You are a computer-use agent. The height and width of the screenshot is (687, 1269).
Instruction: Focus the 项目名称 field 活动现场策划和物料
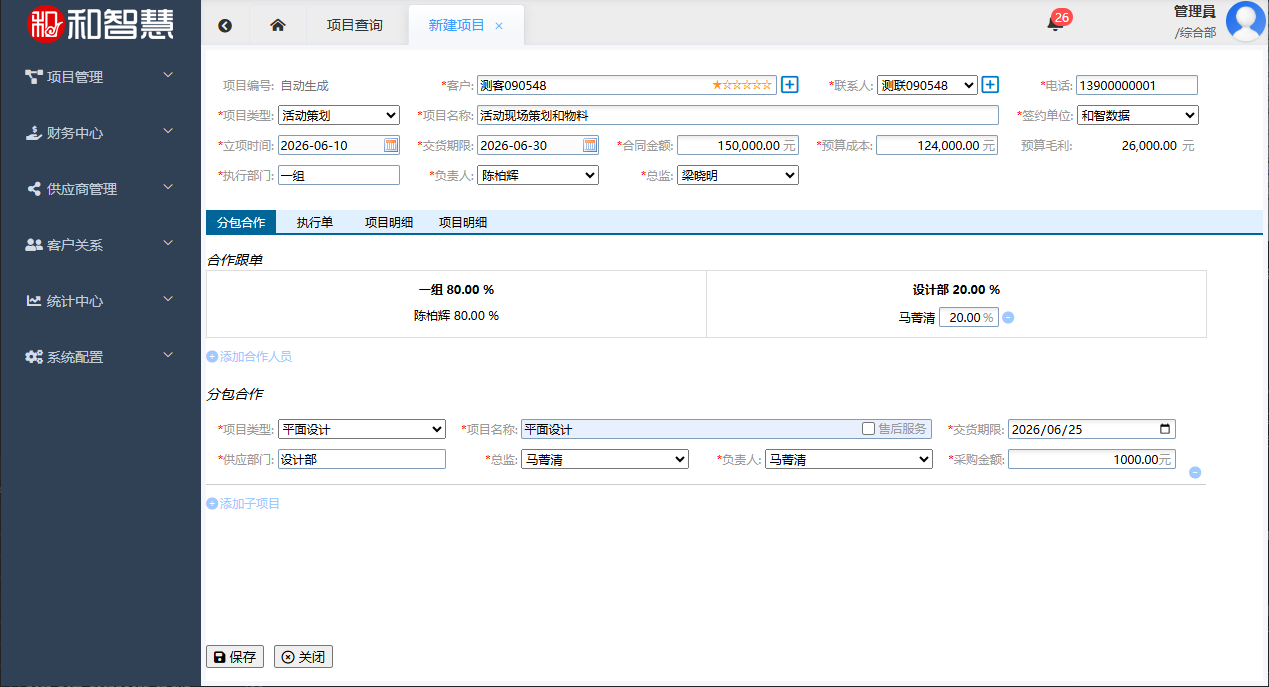coord(738,115)
